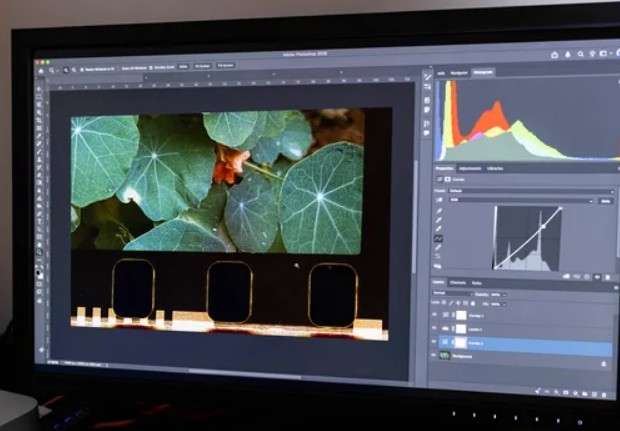The image size is (620, 431).
Task: Click the lightbulb Learn icon
Action: tap(592, 54)
